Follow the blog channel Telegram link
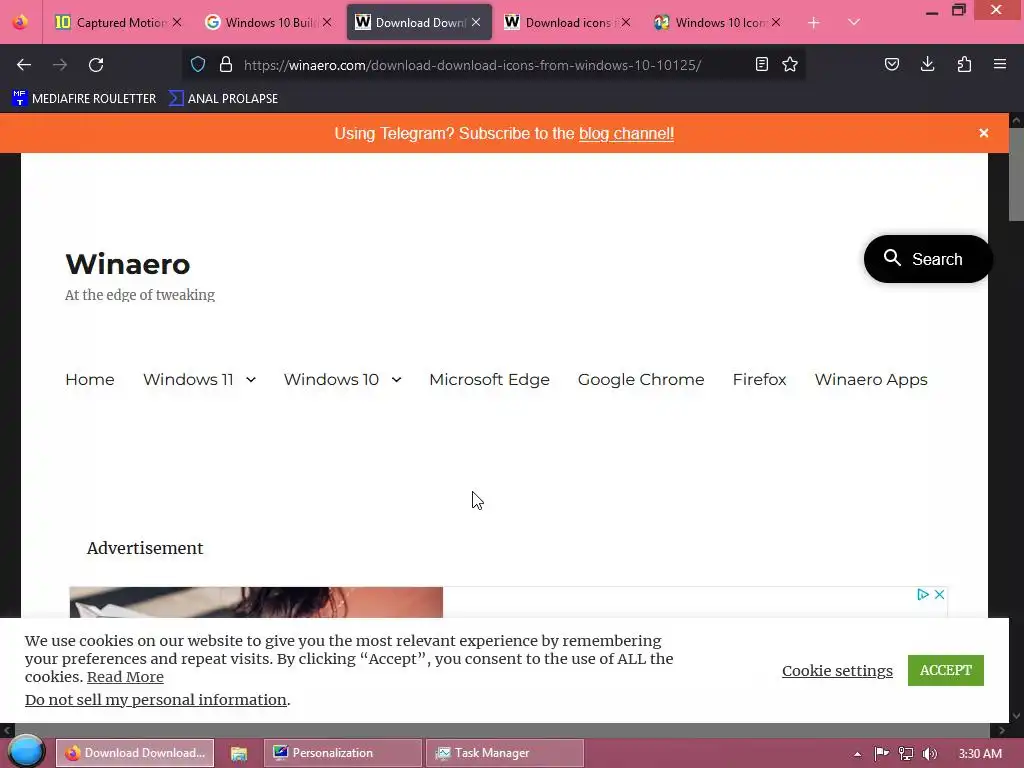This screenshot has height=768, width=1024. [x=626, y=133]
